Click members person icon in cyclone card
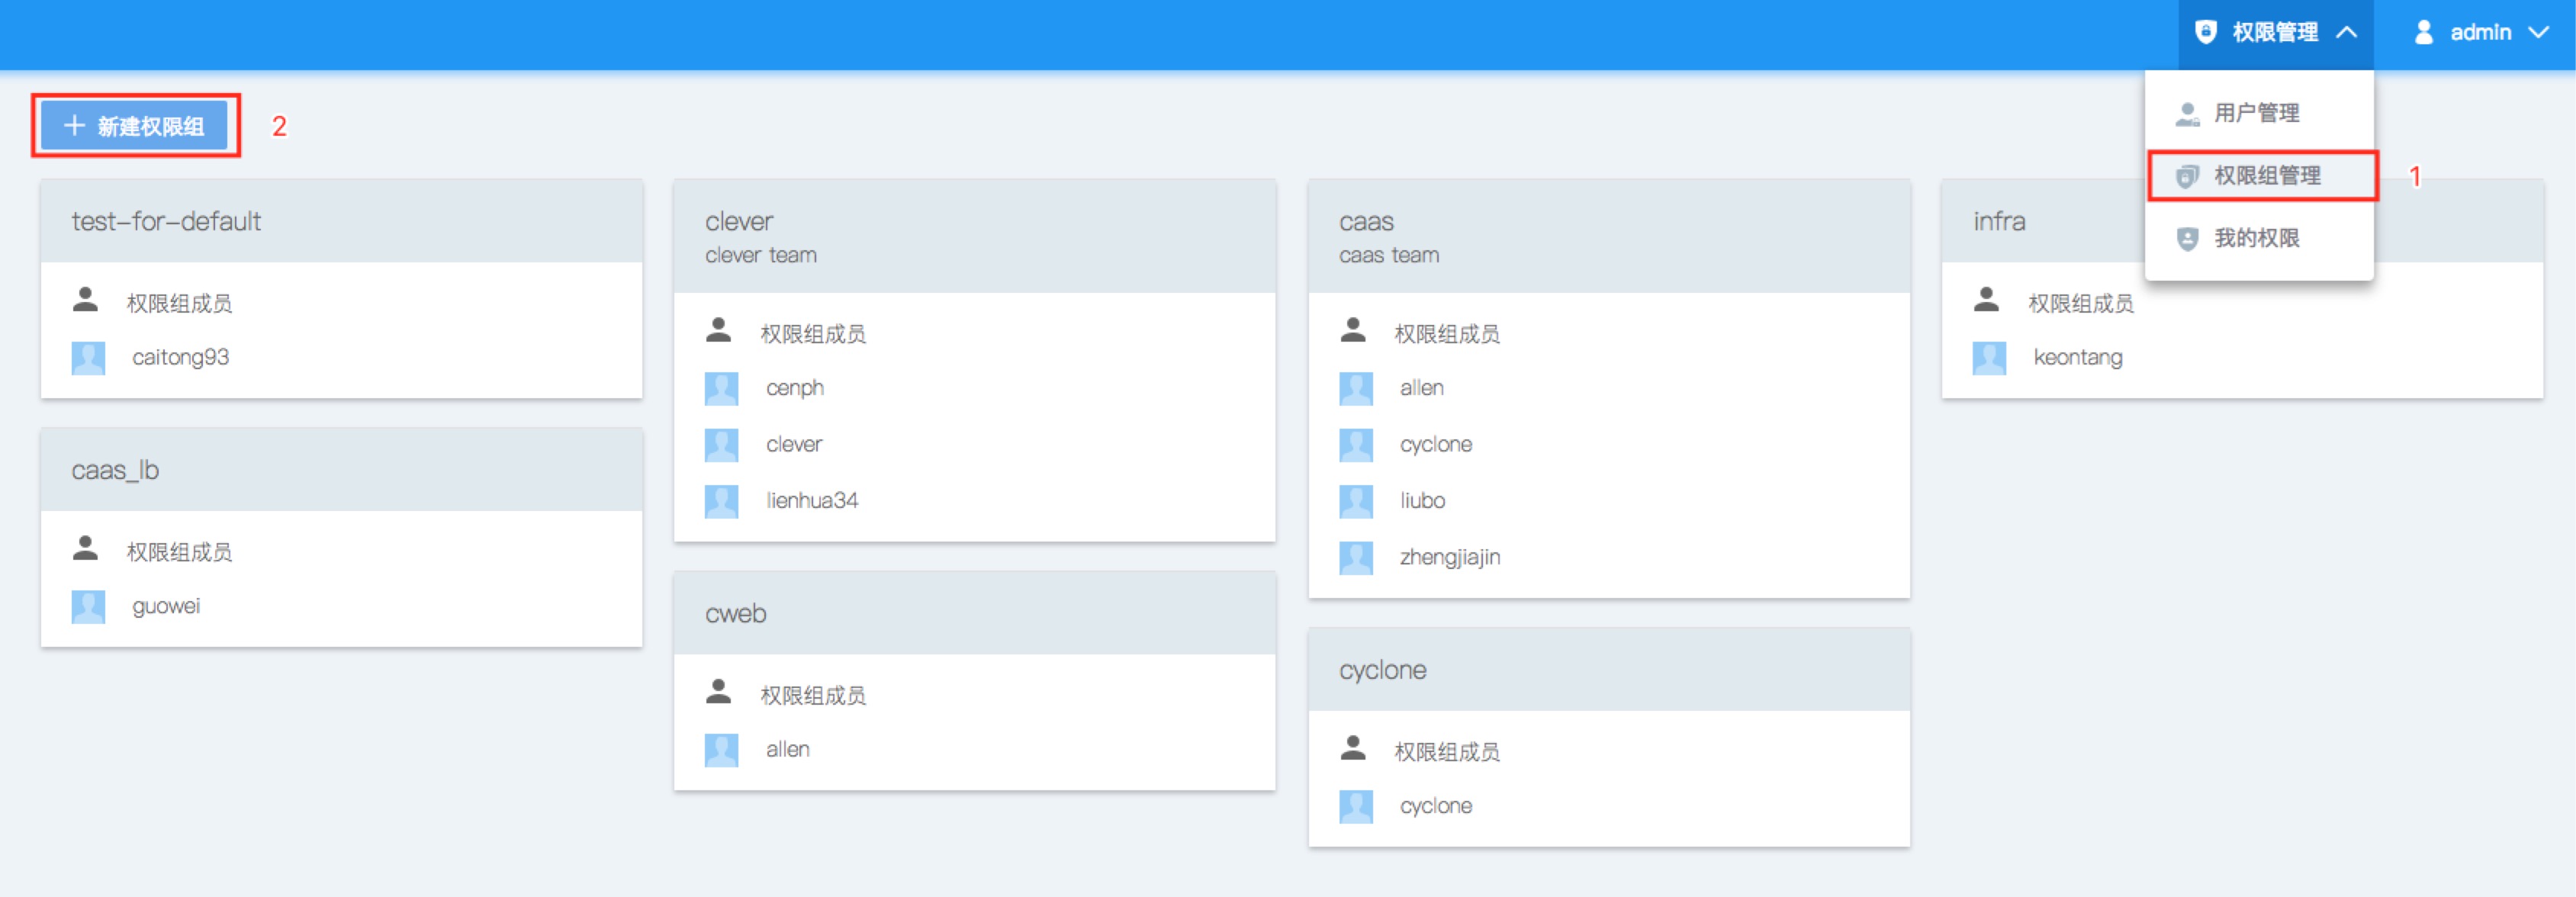 coord(1353,748)
